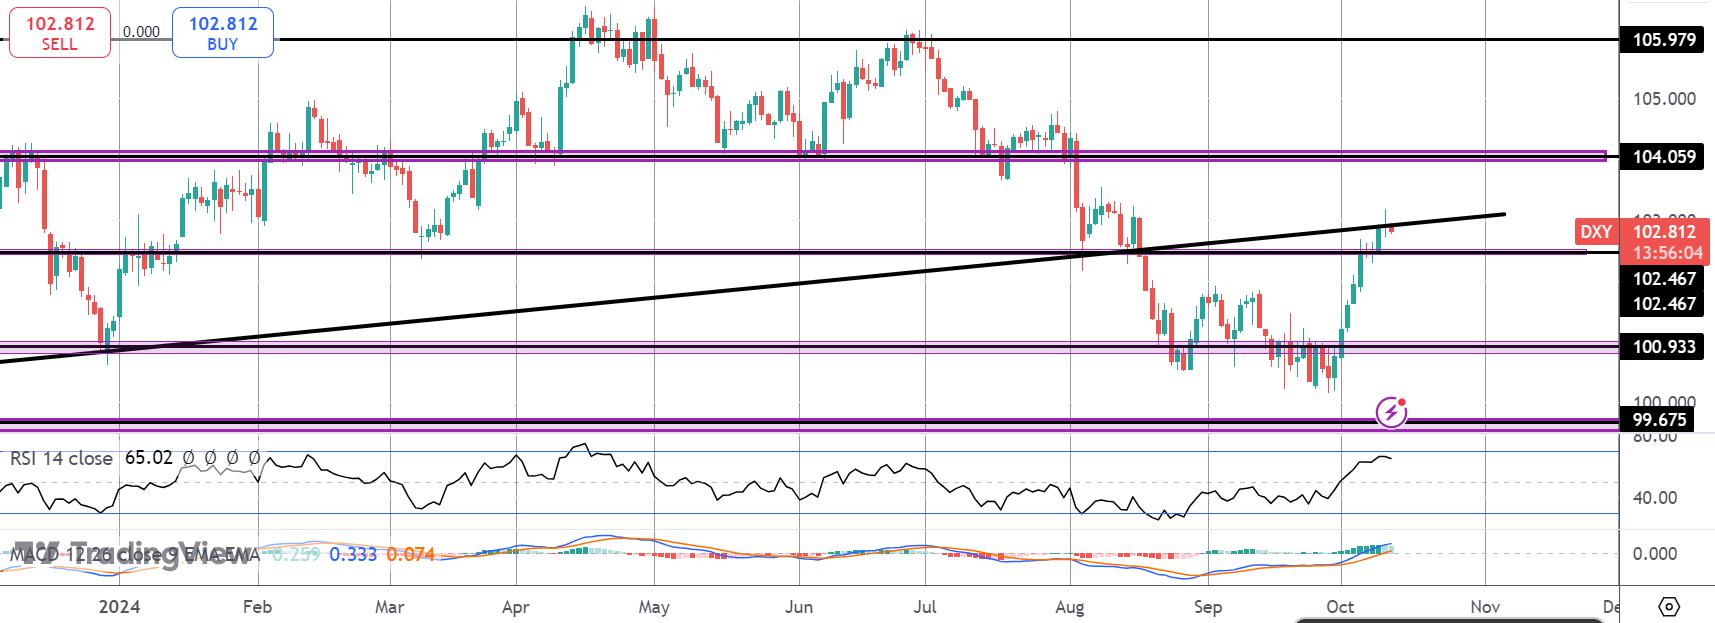Click the Jul label on time axis

925,607
